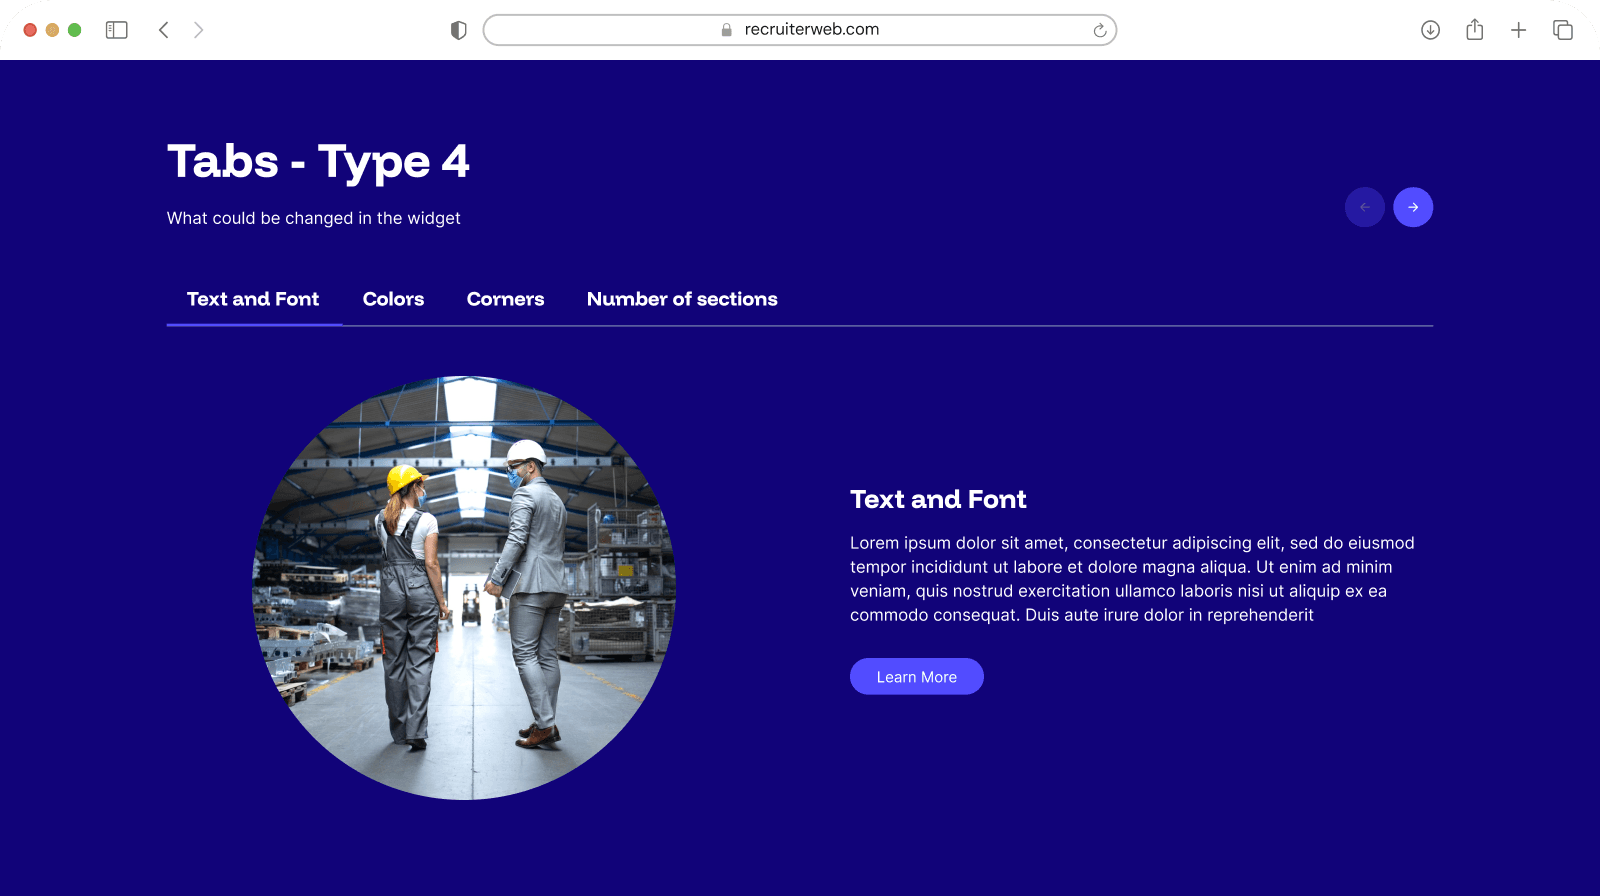This screenshot has height=896, width=1600.
Task: Click the recruiterweb.com address bar
Action: [799, 30]
